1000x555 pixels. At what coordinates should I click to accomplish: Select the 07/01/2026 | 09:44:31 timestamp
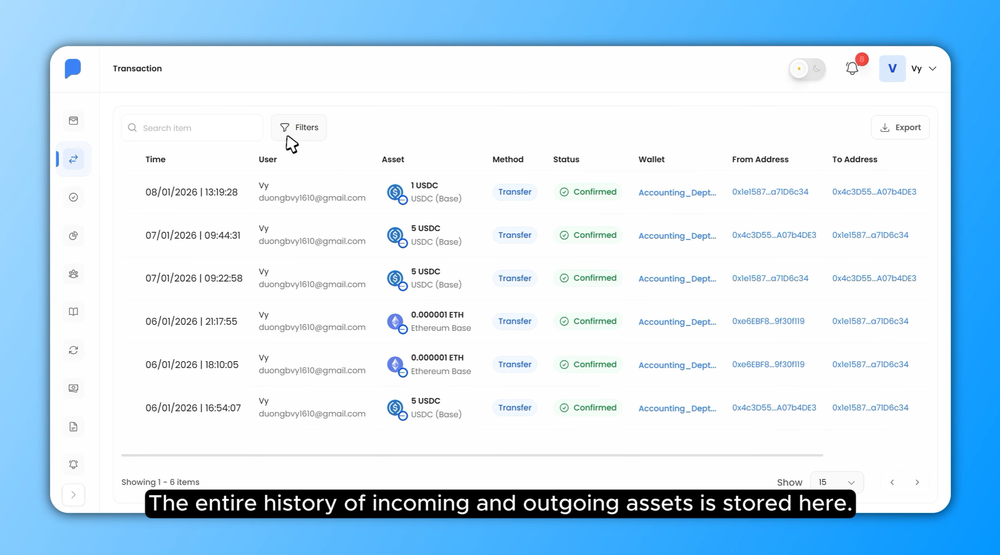[193, 235]
